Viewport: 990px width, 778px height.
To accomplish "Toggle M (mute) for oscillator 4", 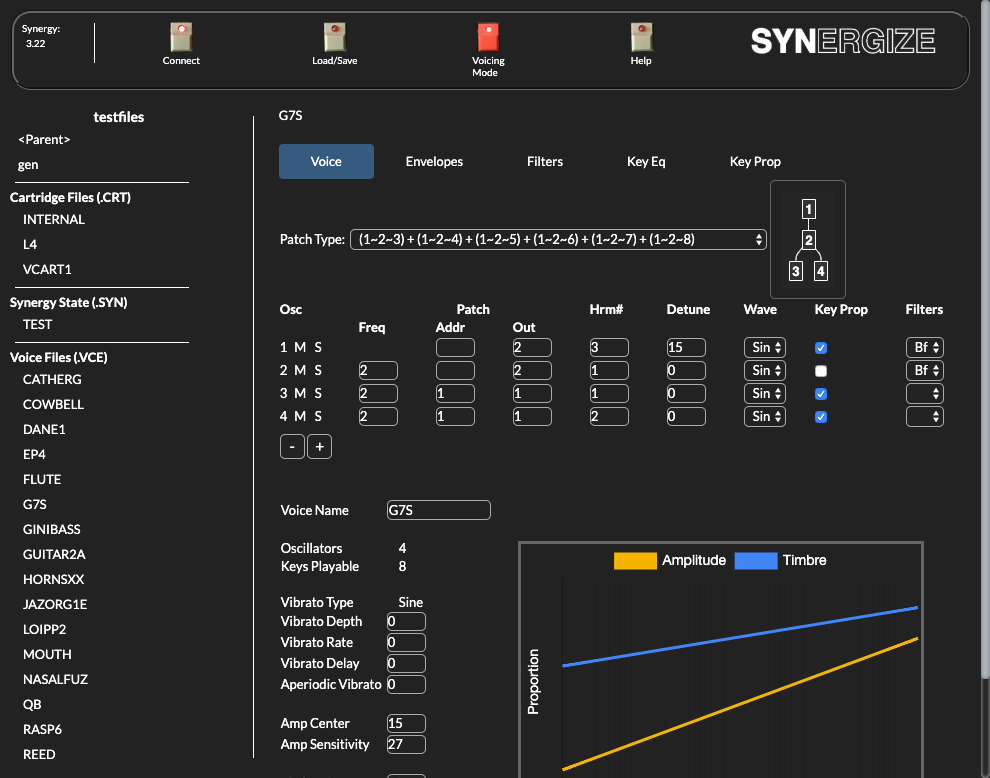I will (x=300, y=416).
